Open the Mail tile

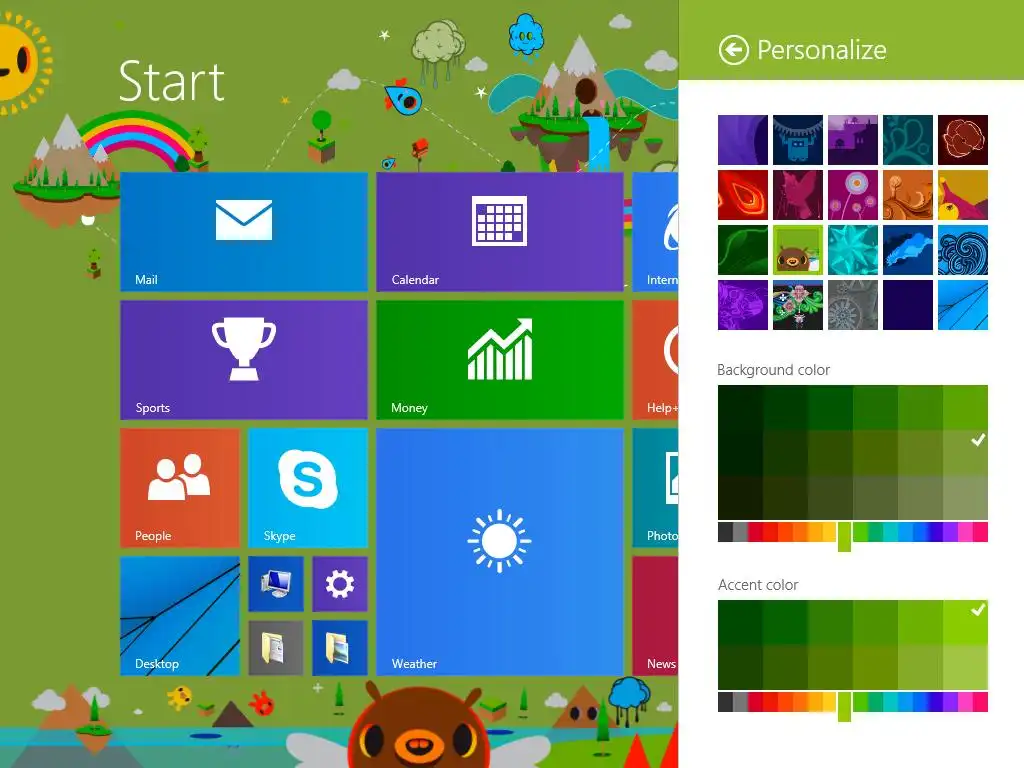tap(244, 232)
